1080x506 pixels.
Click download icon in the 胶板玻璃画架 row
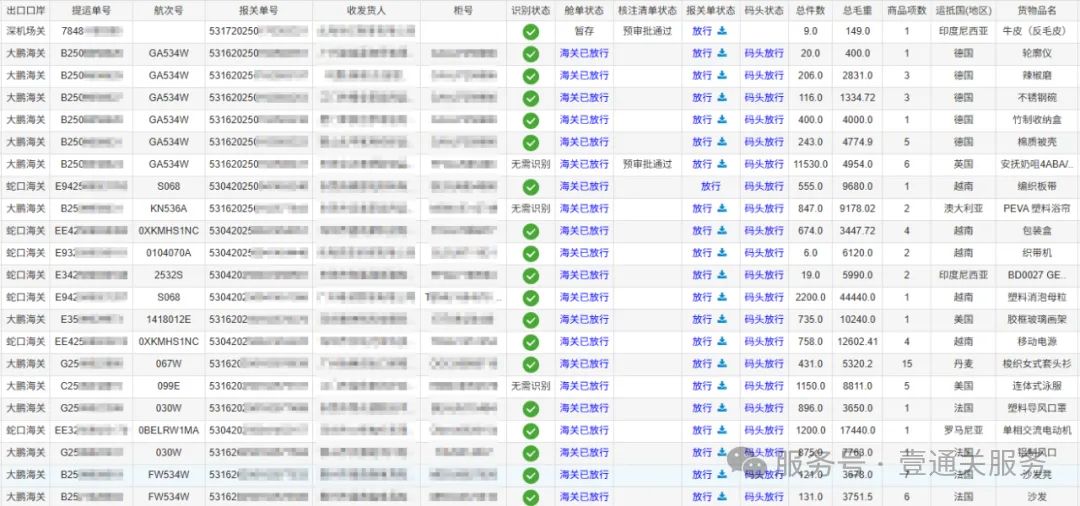[722, 319]
